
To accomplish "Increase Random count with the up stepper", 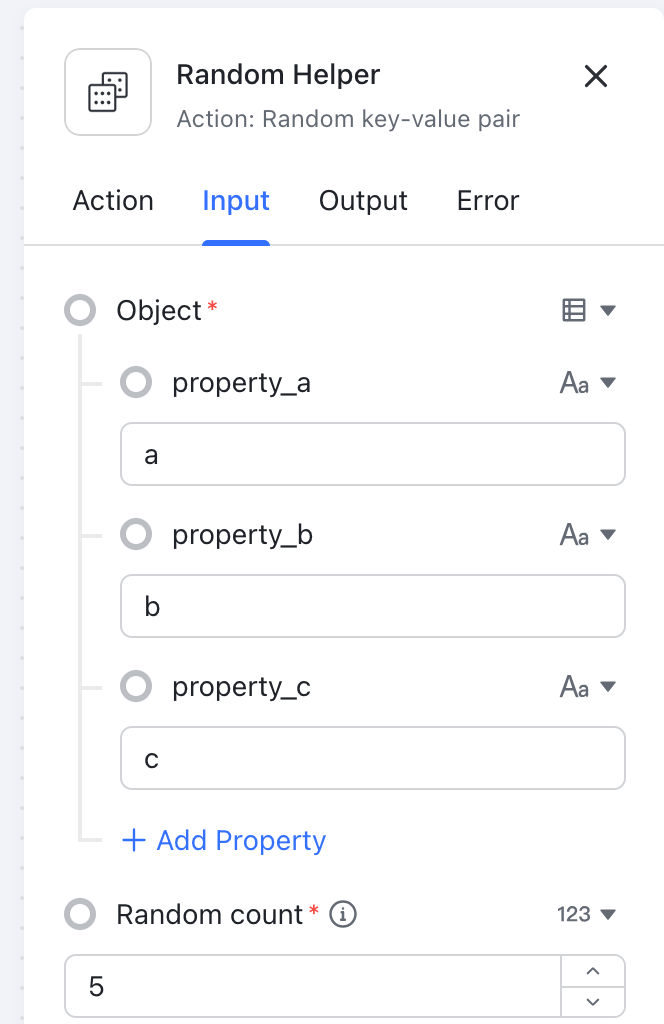I will click(x=593, y=971).
